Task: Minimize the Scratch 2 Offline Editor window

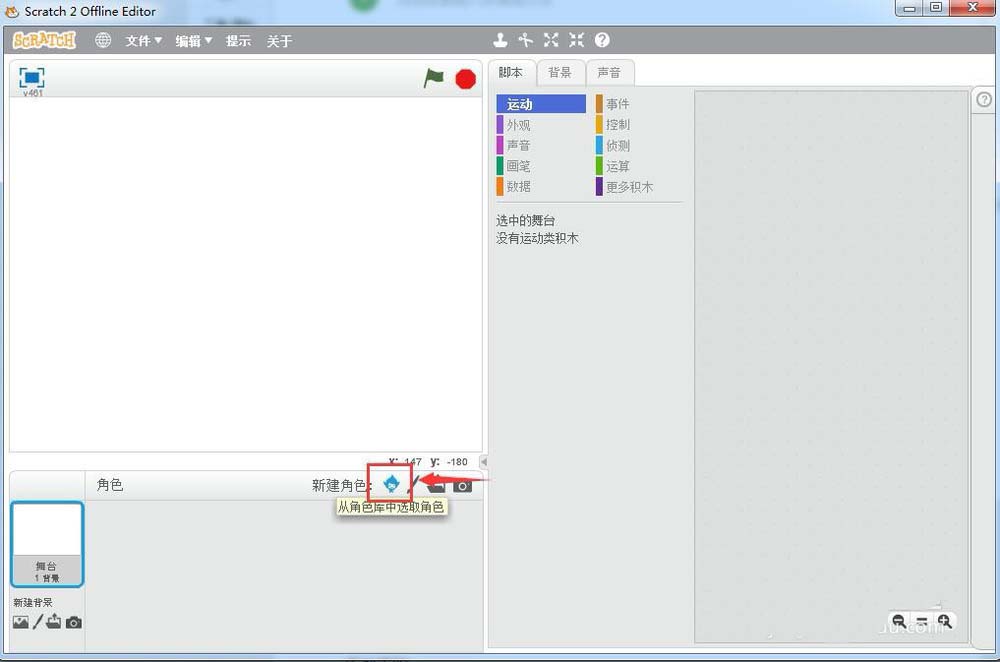Action: pos(910,9)
